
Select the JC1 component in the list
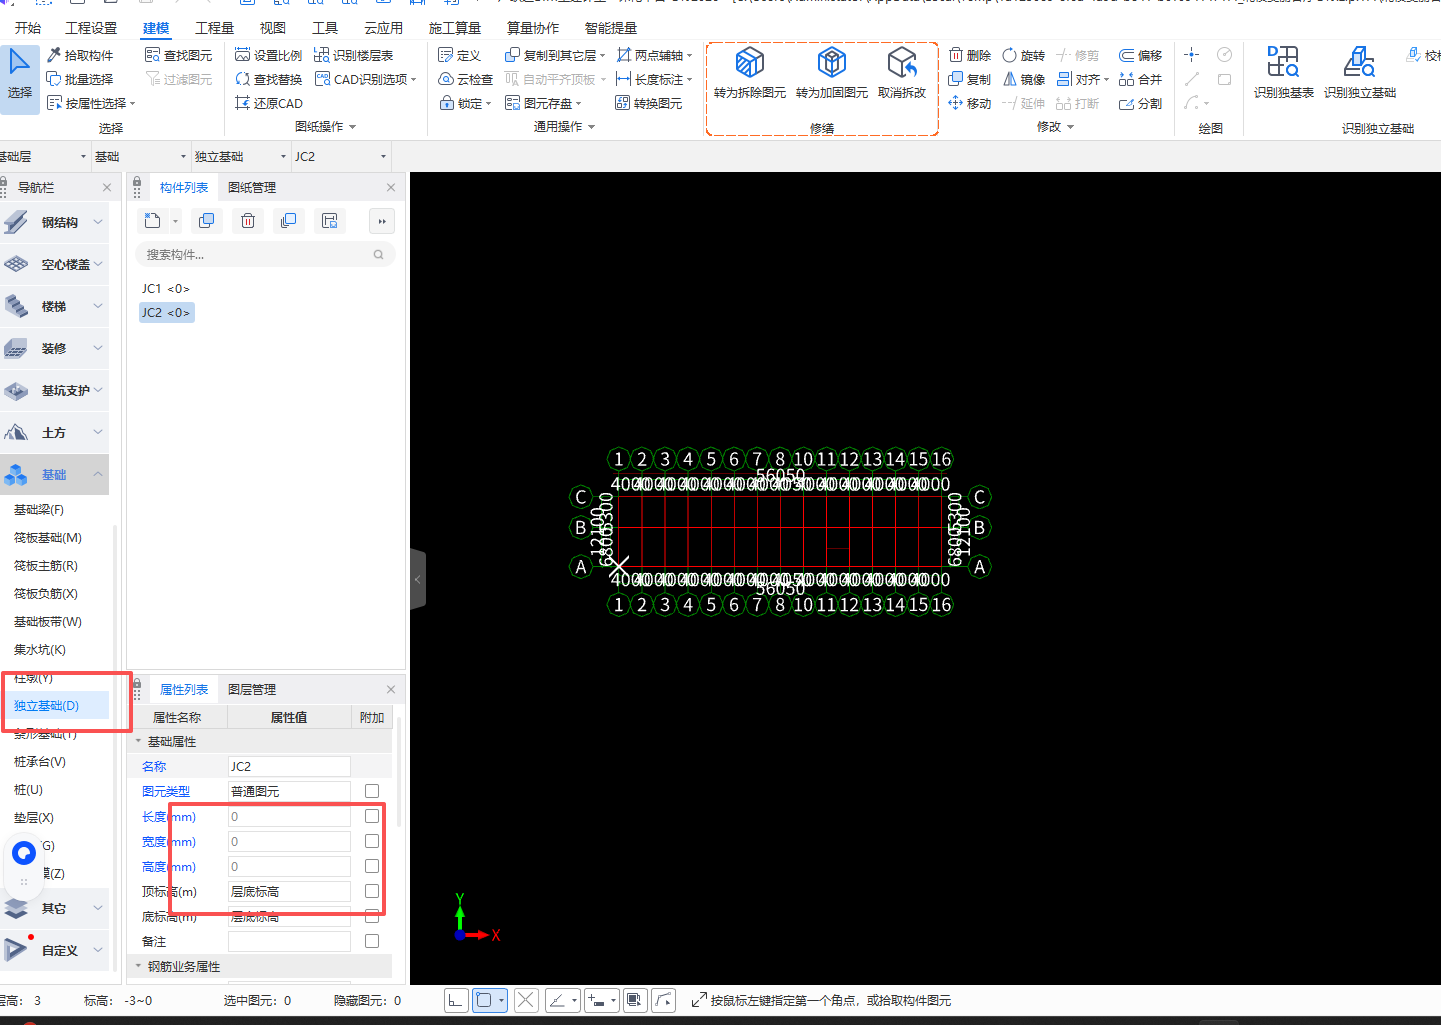pos(165,289)
